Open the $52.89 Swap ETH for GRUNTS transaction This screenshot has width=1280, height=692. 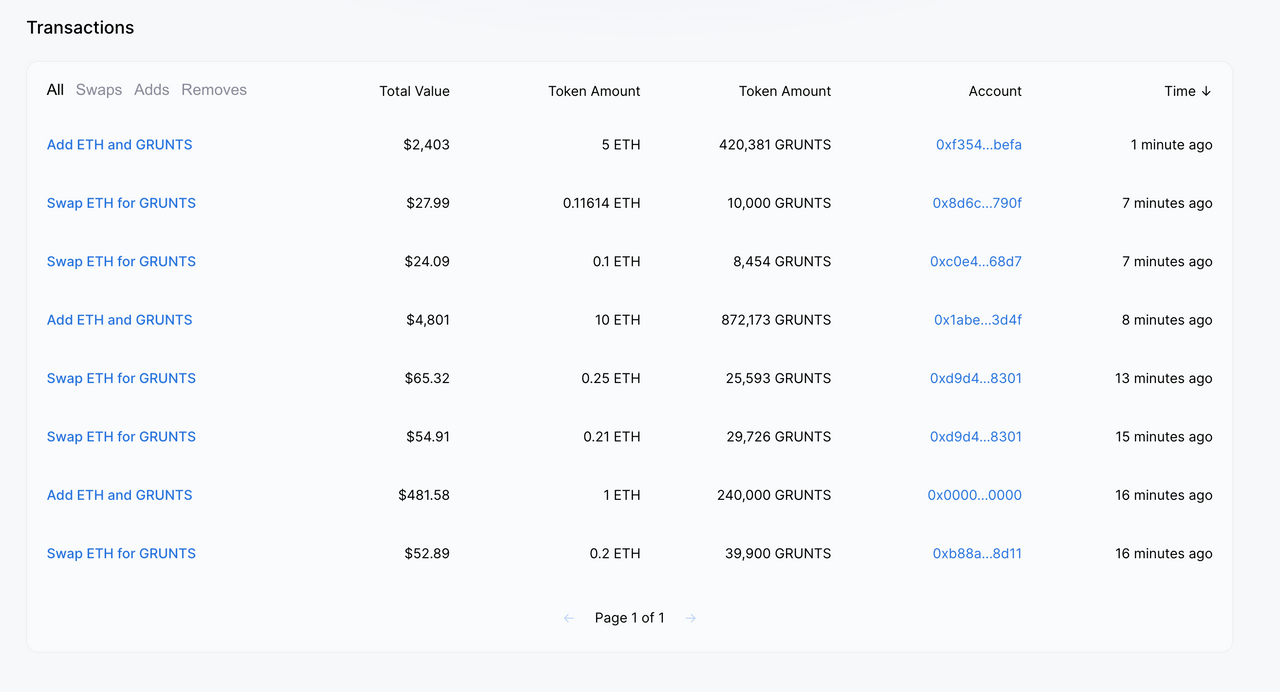121,554
